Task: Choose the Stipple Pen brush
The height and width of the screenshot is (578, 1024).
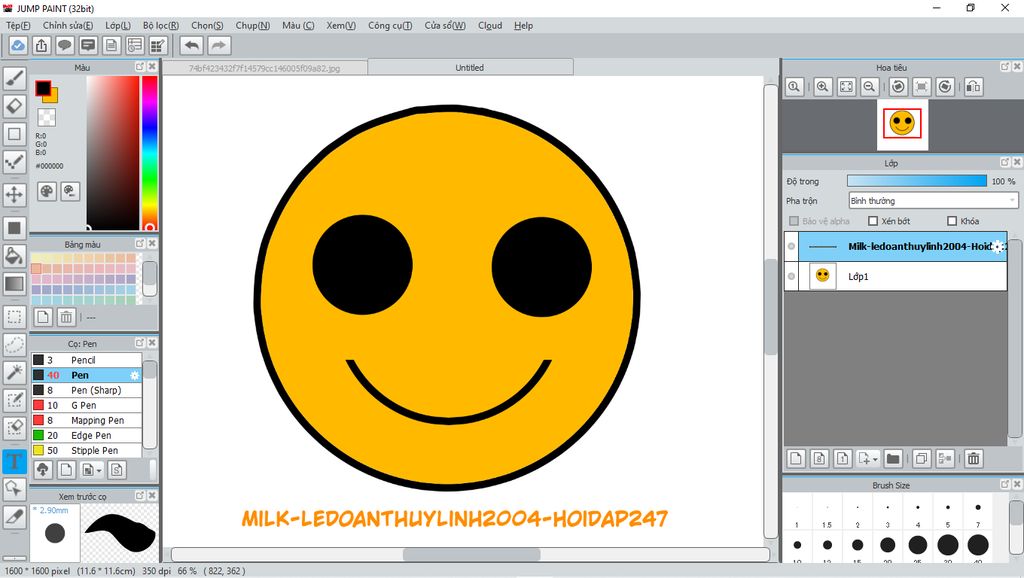Action: (x=86, y=450)
